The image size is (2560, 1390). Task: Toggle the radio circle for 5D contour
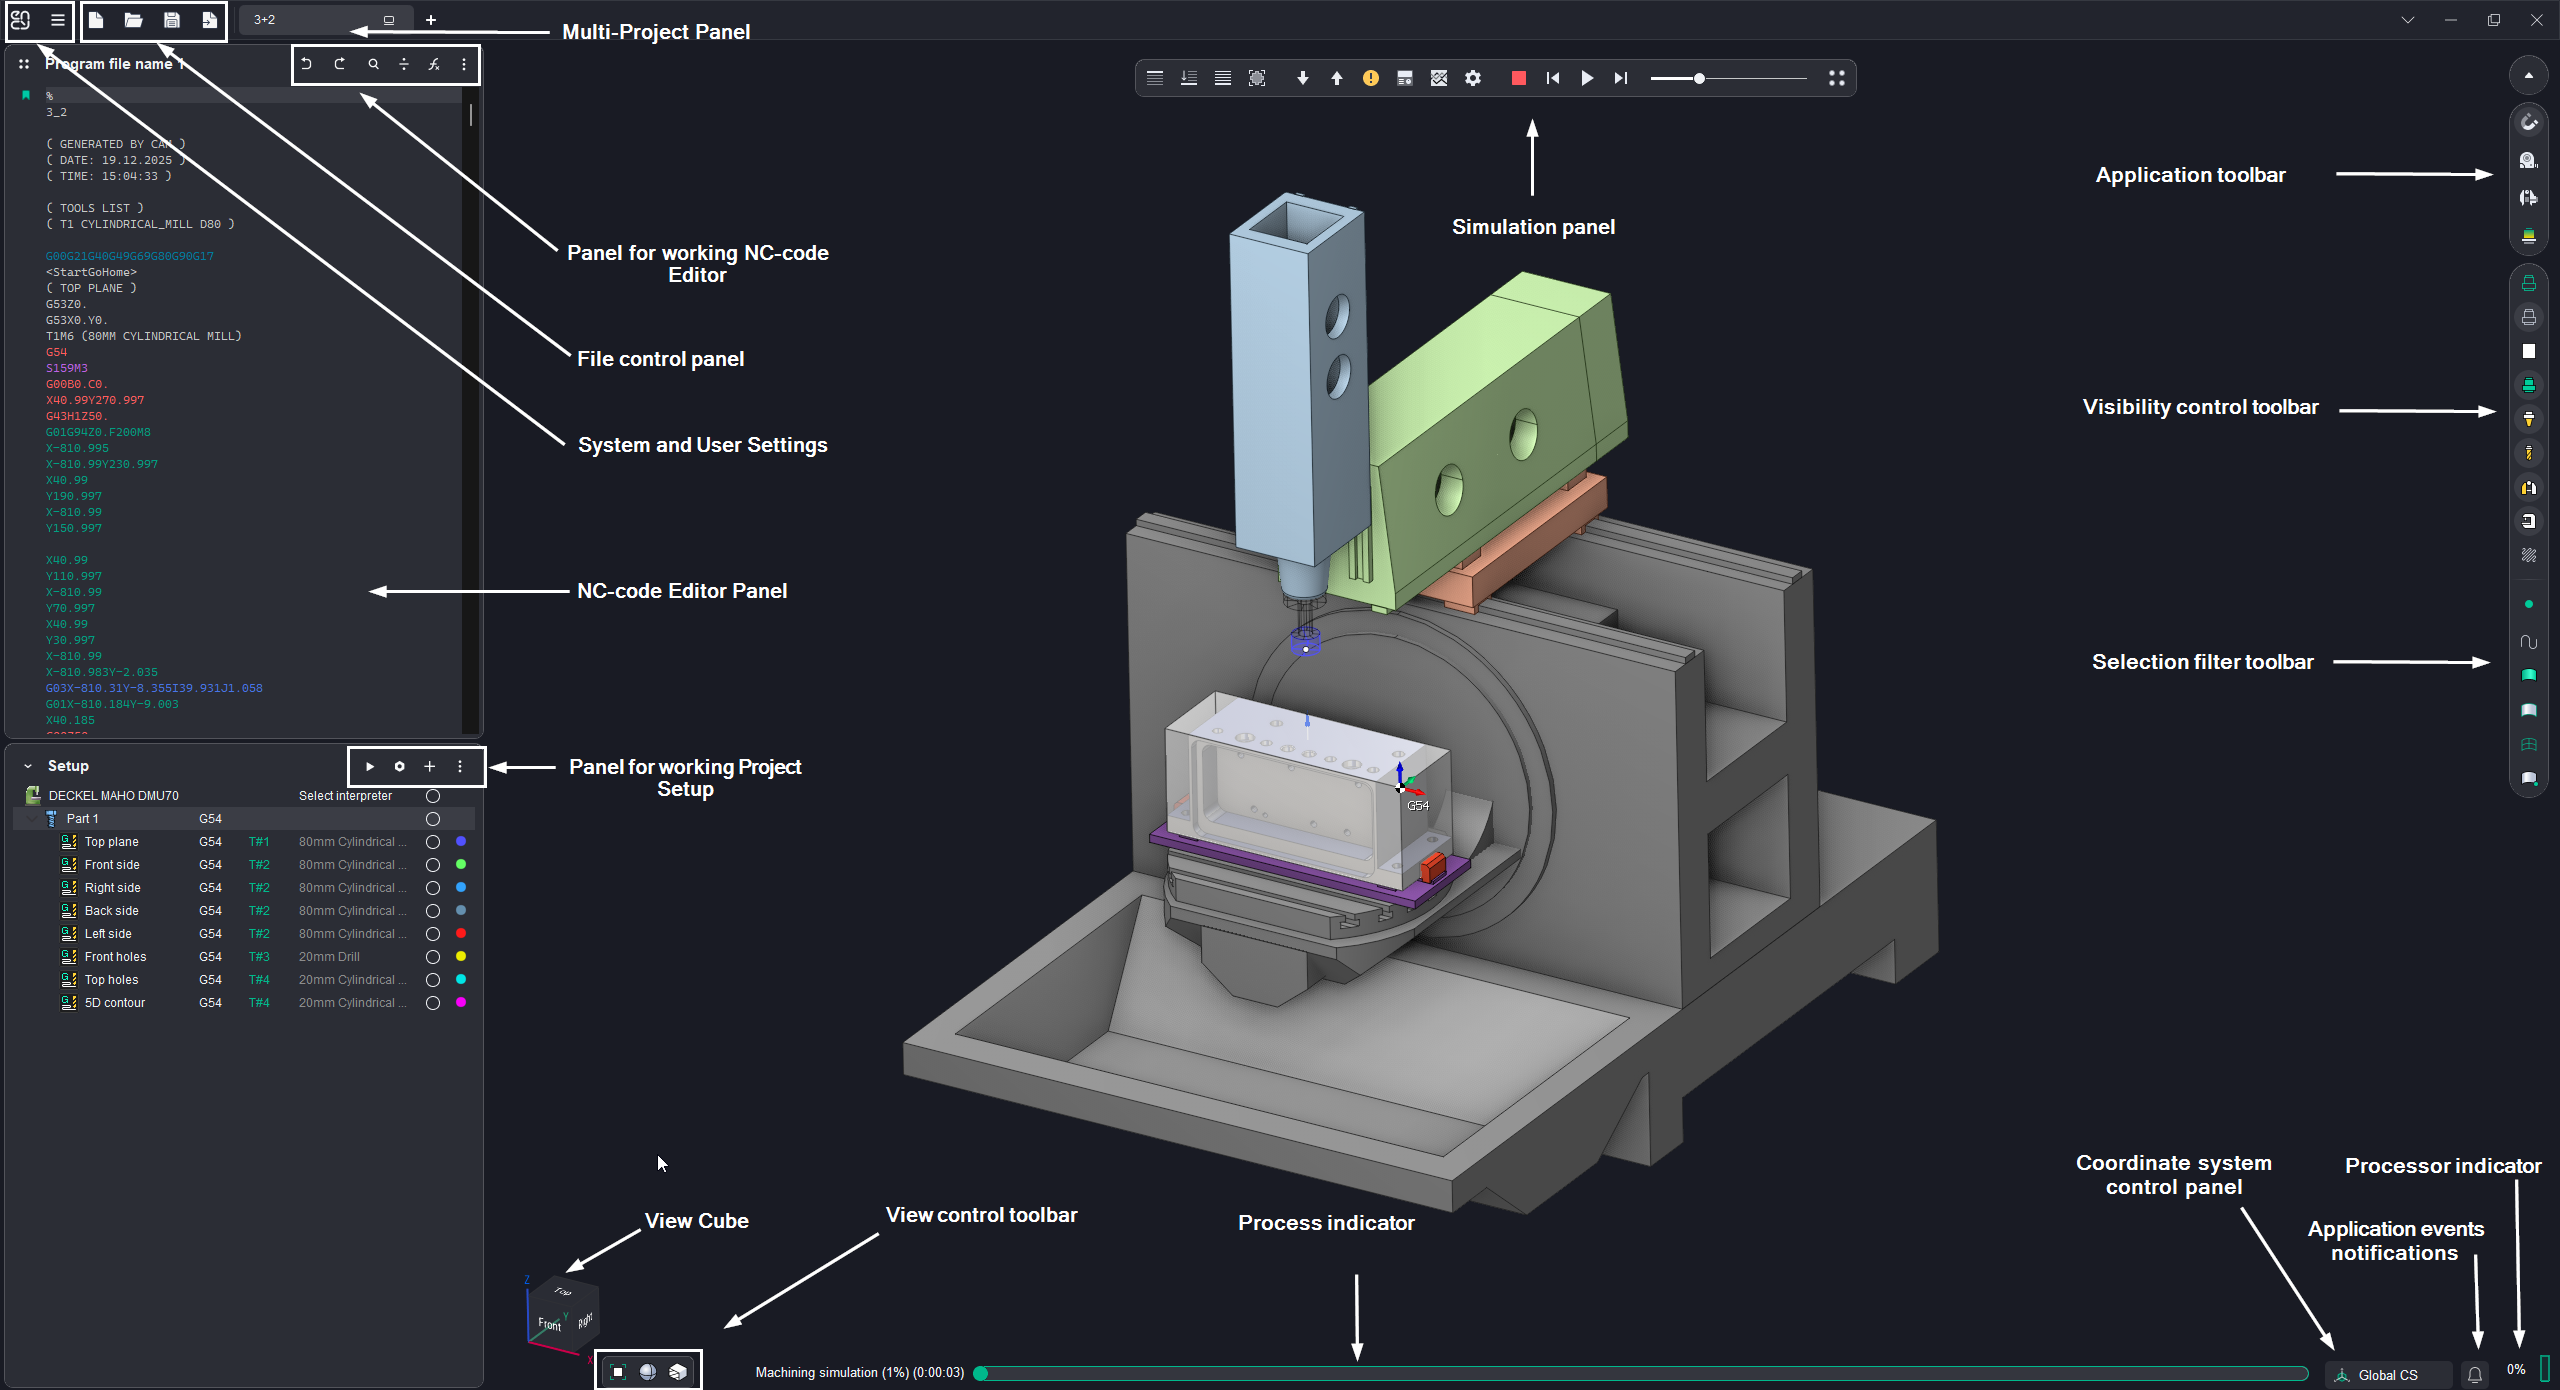(433, 1003)
